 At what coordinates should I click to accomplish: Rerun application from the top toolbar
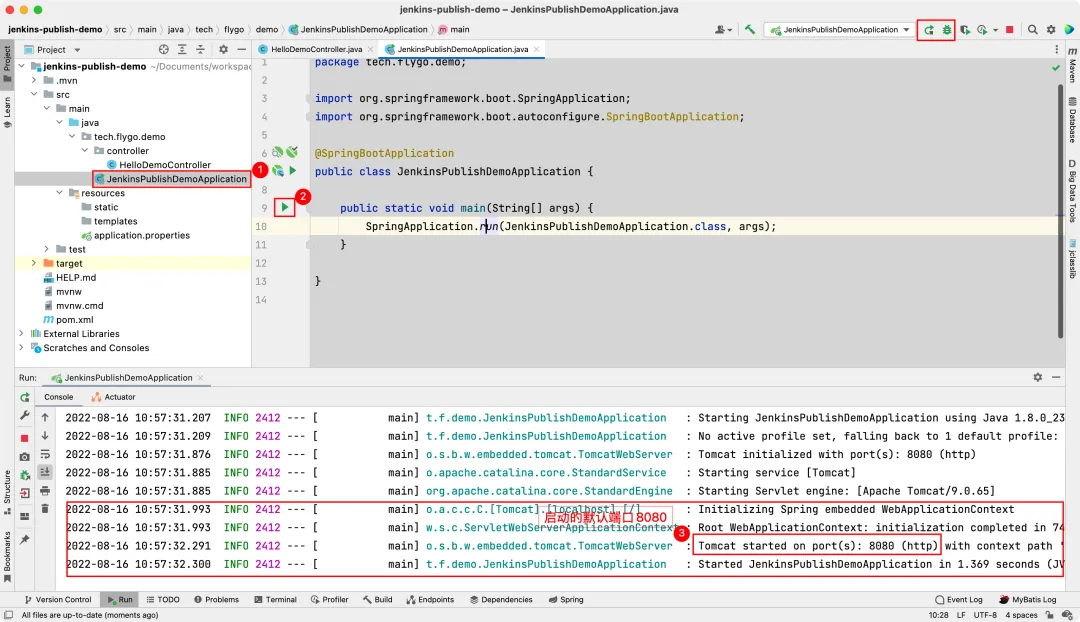coord(928,30)
